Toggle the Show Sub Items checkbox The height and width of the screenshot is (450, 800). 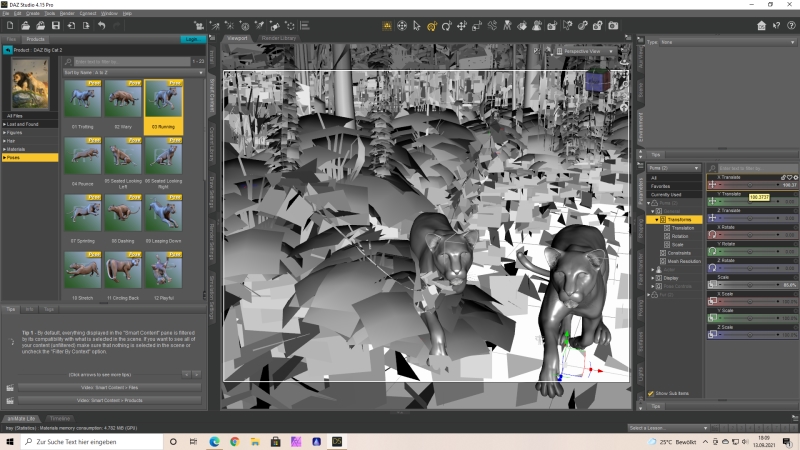point(651,393)
